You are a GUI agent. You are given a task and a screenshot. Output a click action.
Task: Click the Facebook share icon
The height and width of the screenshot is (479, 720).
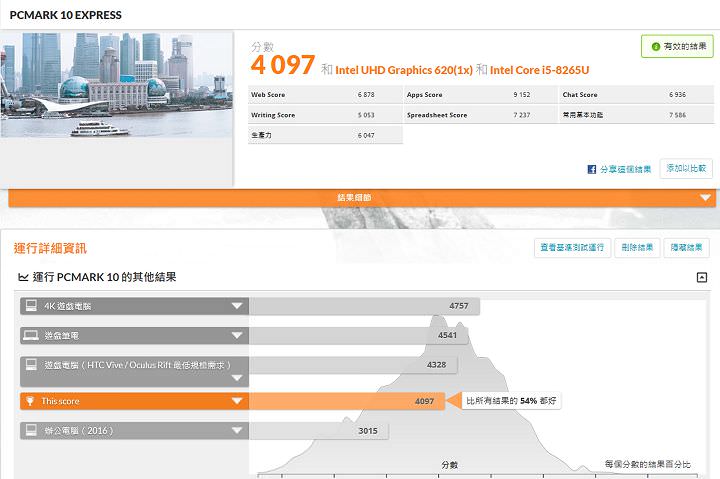[591, 169]
